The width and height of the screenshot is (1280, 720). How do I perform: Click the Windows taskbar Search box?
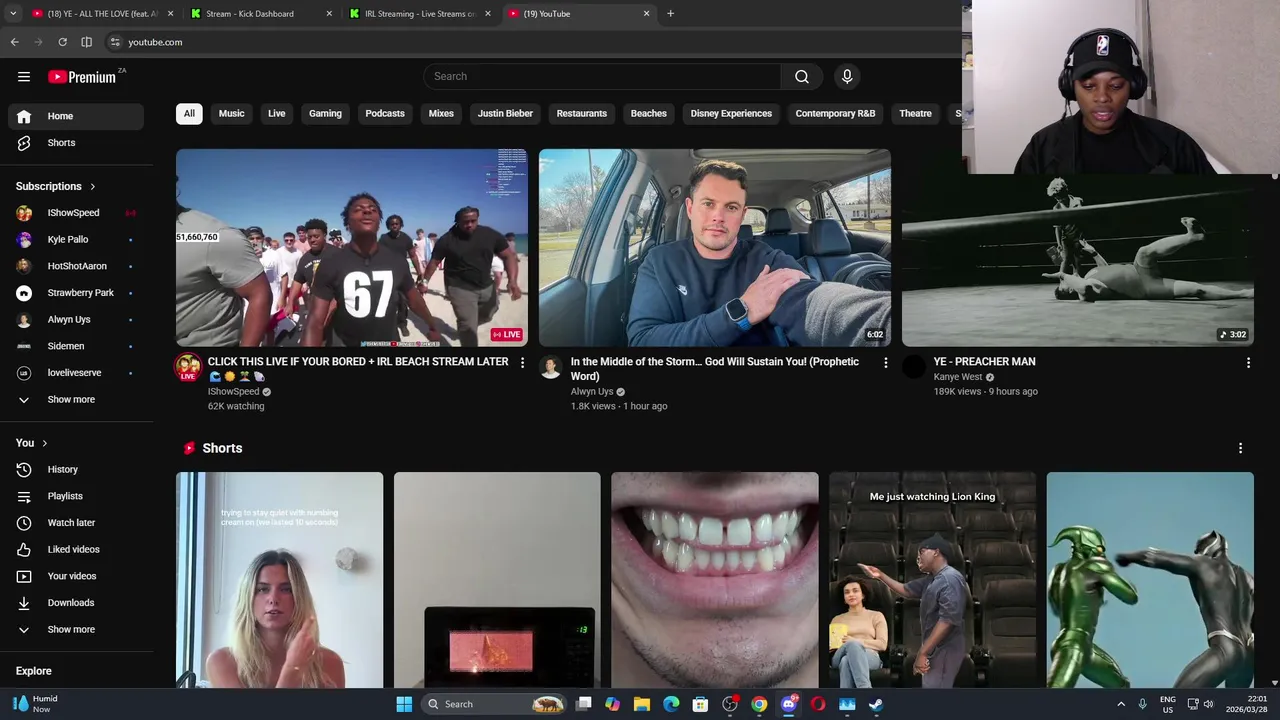coord(495,704)
